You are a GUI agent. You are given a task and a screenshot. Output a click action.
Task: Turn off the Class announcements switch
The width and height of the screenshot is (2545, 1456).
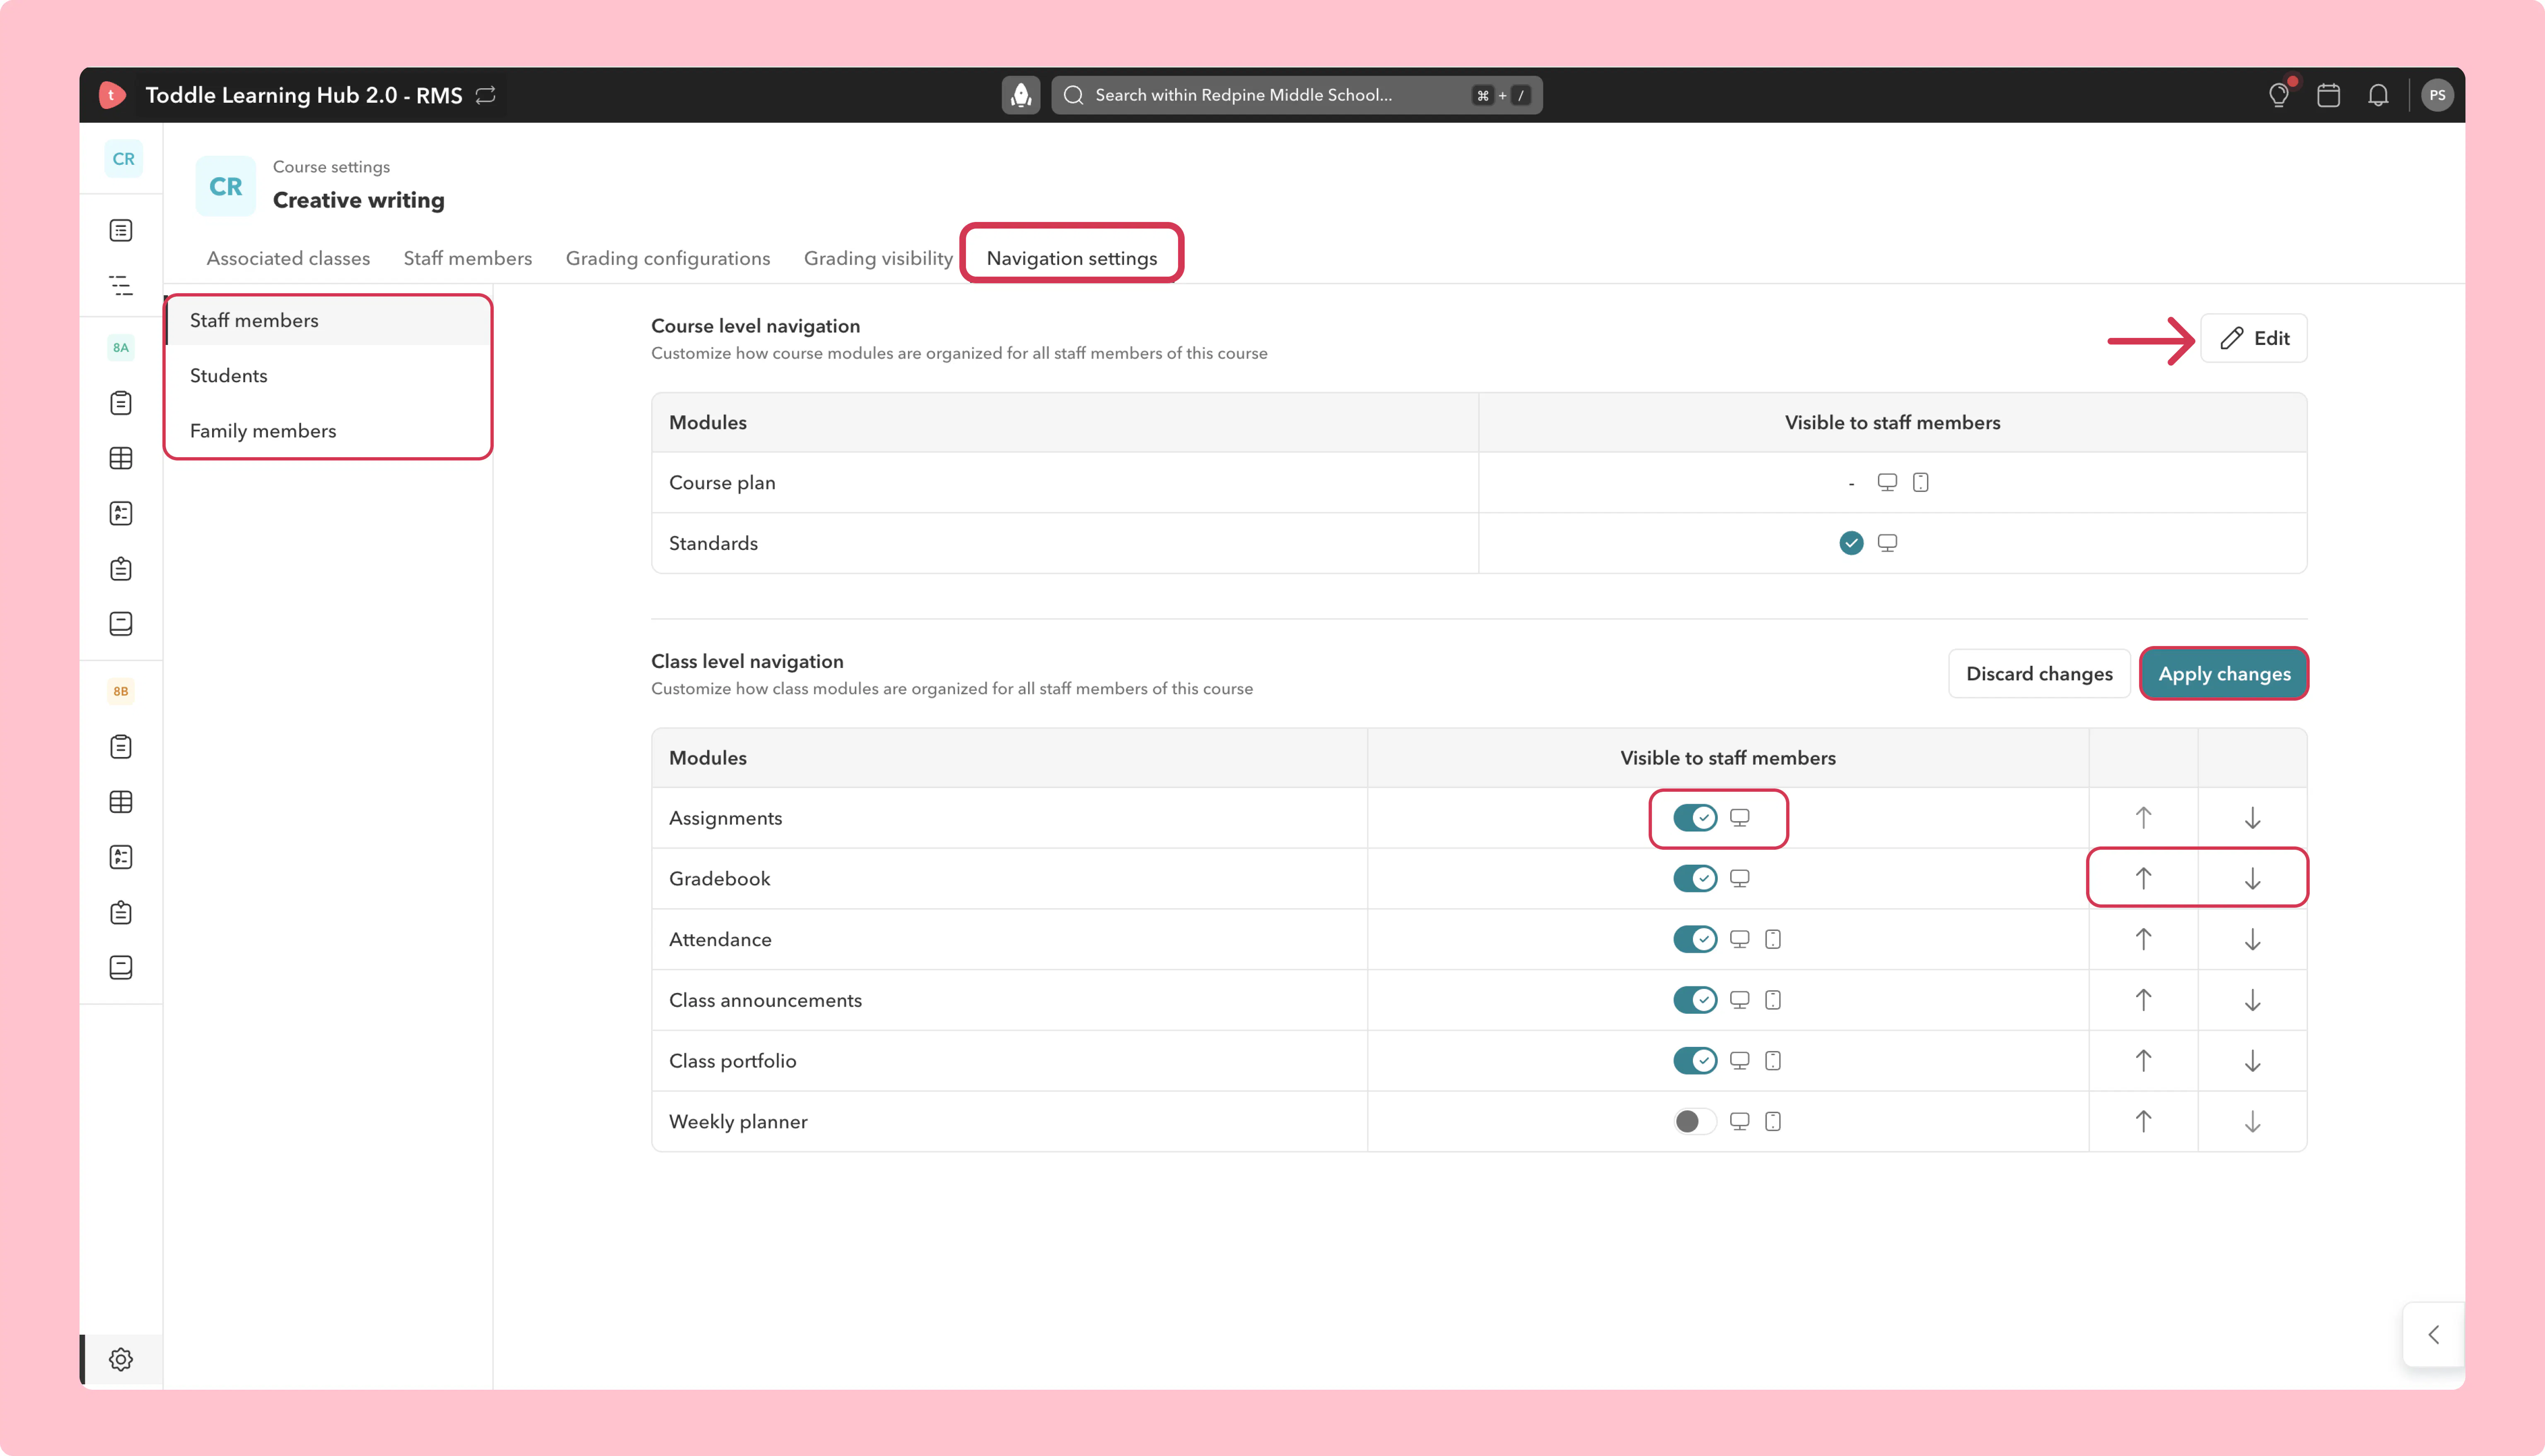coord(1695,1000)
